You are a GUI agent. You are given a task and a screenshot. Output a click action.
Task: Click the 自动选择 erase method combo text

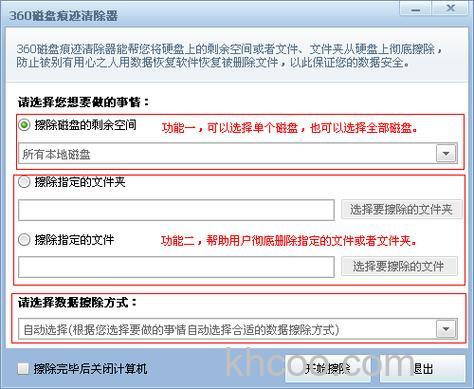181,330
